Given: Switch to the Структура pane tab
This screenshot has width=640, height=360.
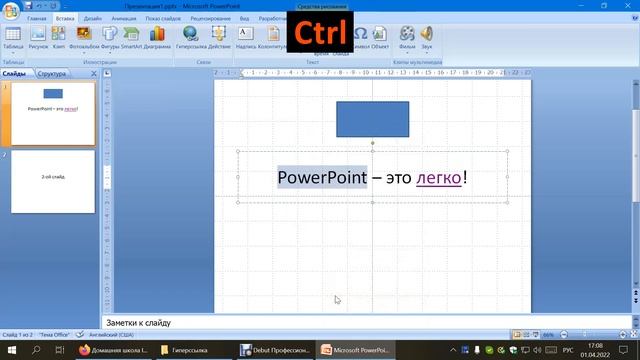Looking at the screenshot, I should 51,73.
